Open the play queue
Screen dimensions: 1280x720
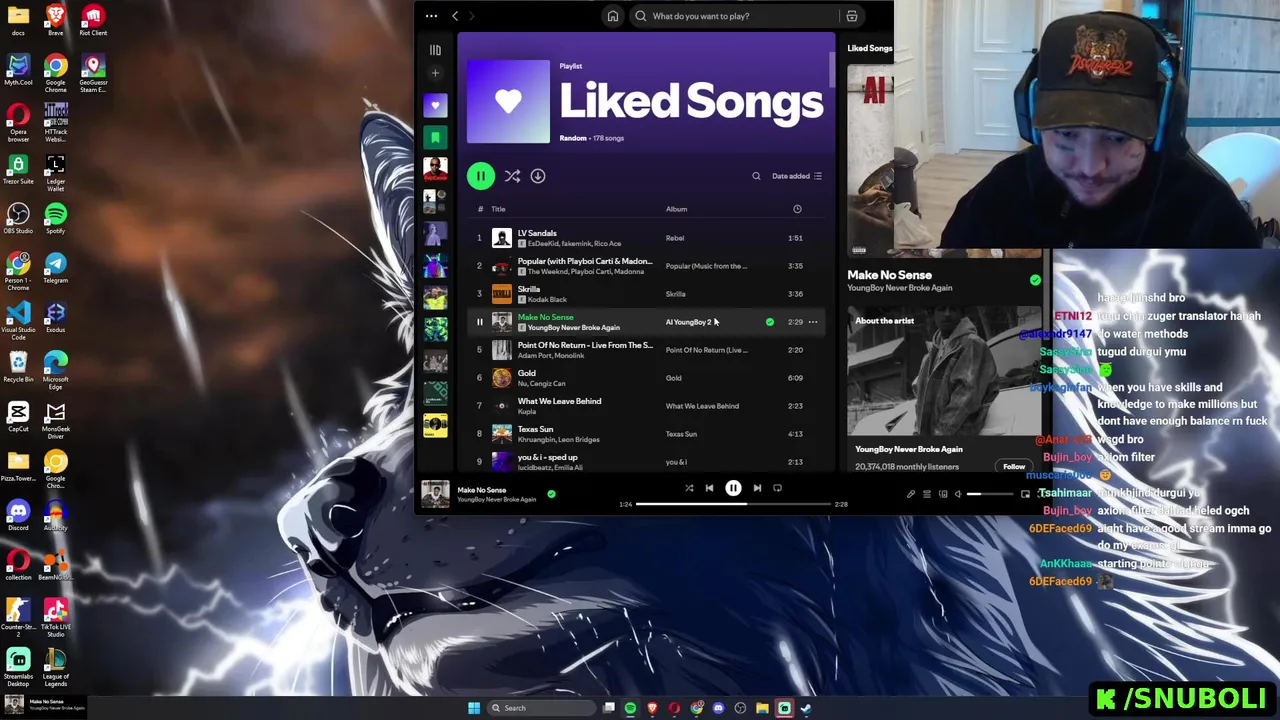click(x=926, y=494)
